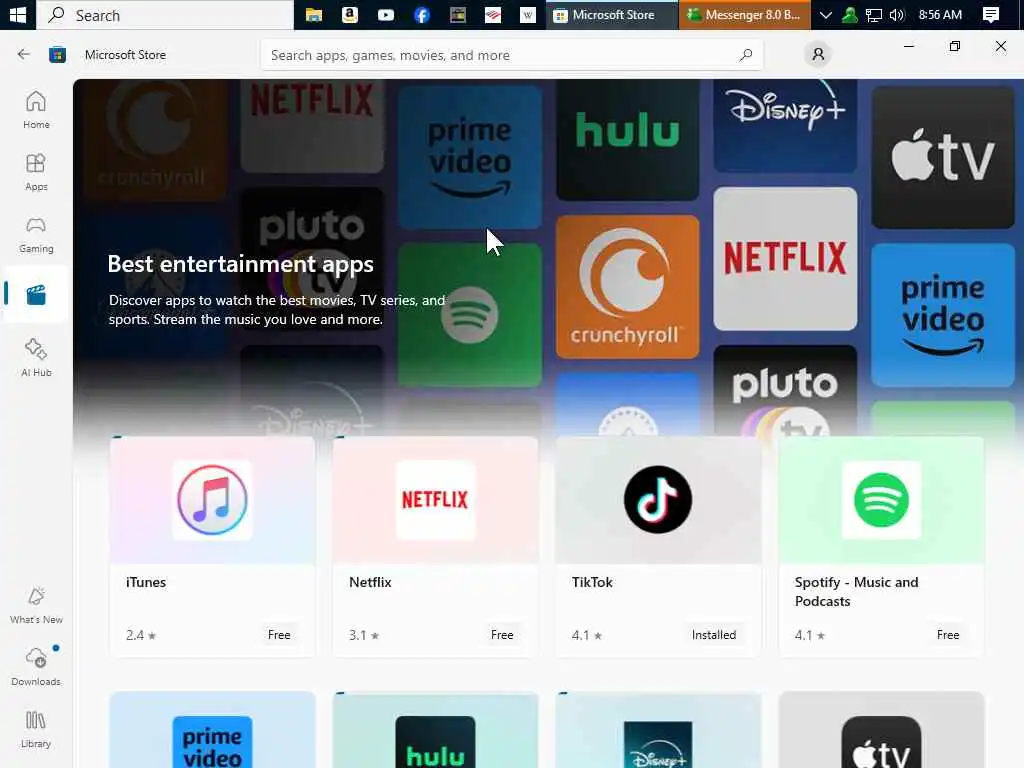Click the back arrow in Store header

coord(24,54)
